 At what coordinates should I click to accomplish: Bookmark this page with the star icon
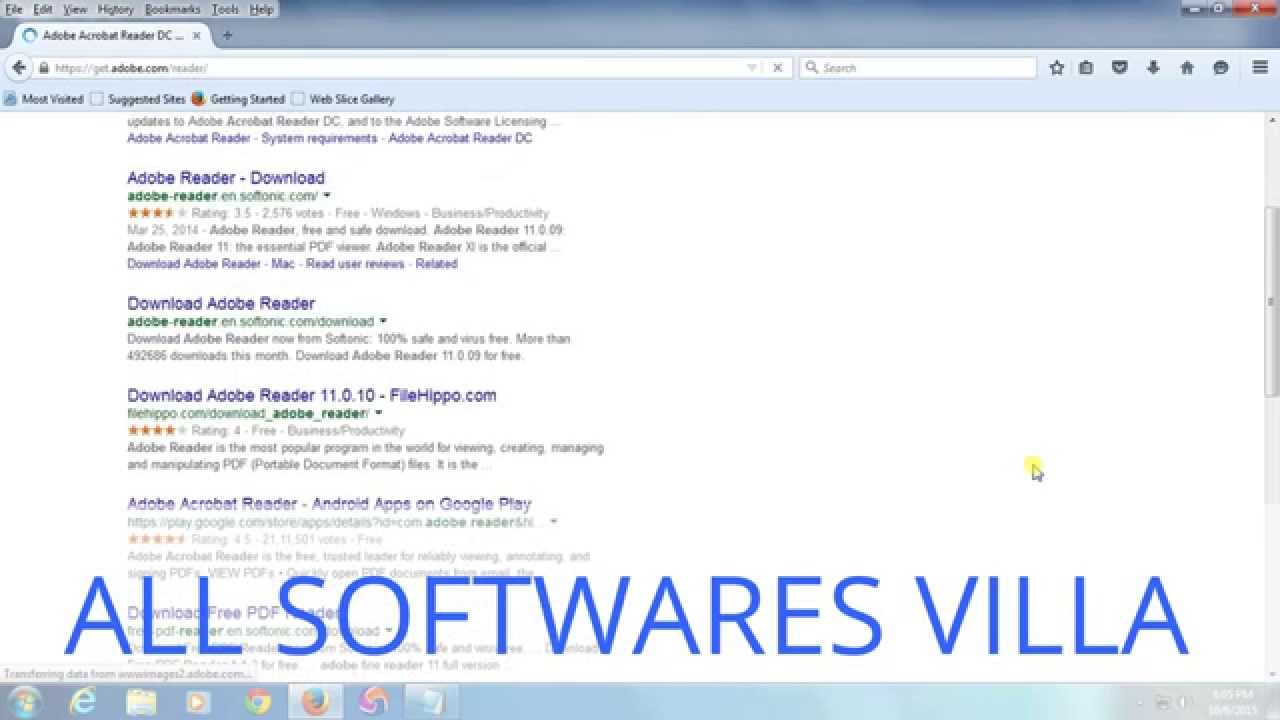1056,68
